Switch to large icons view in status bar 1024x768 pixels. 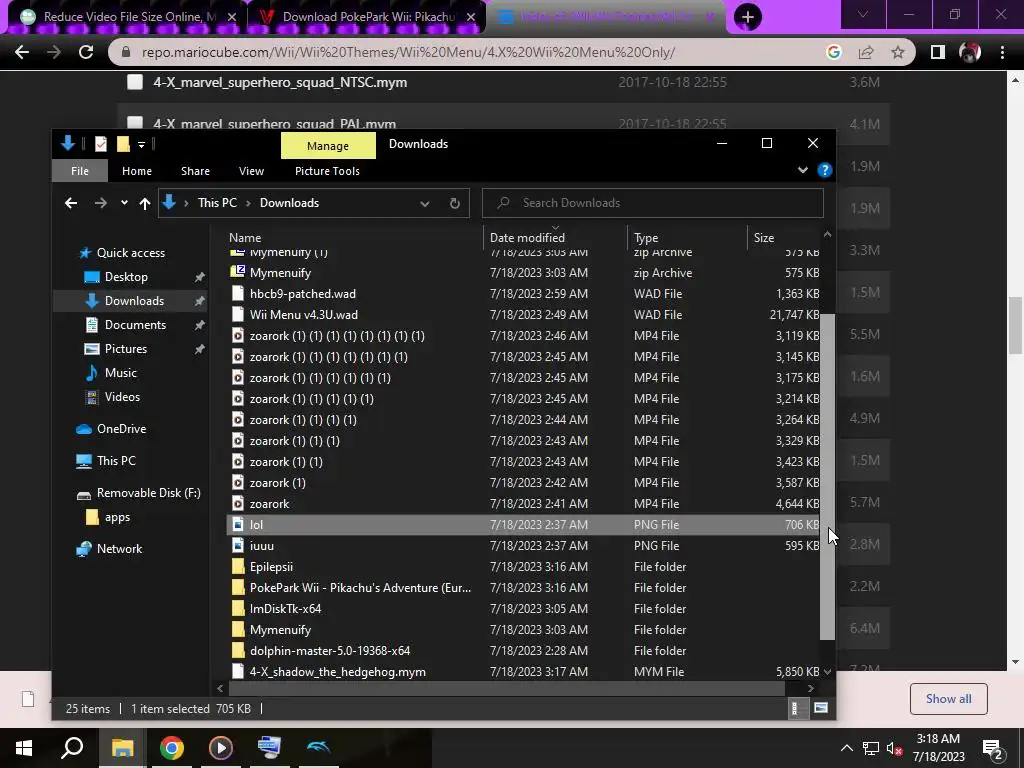[x=820, y=708]
